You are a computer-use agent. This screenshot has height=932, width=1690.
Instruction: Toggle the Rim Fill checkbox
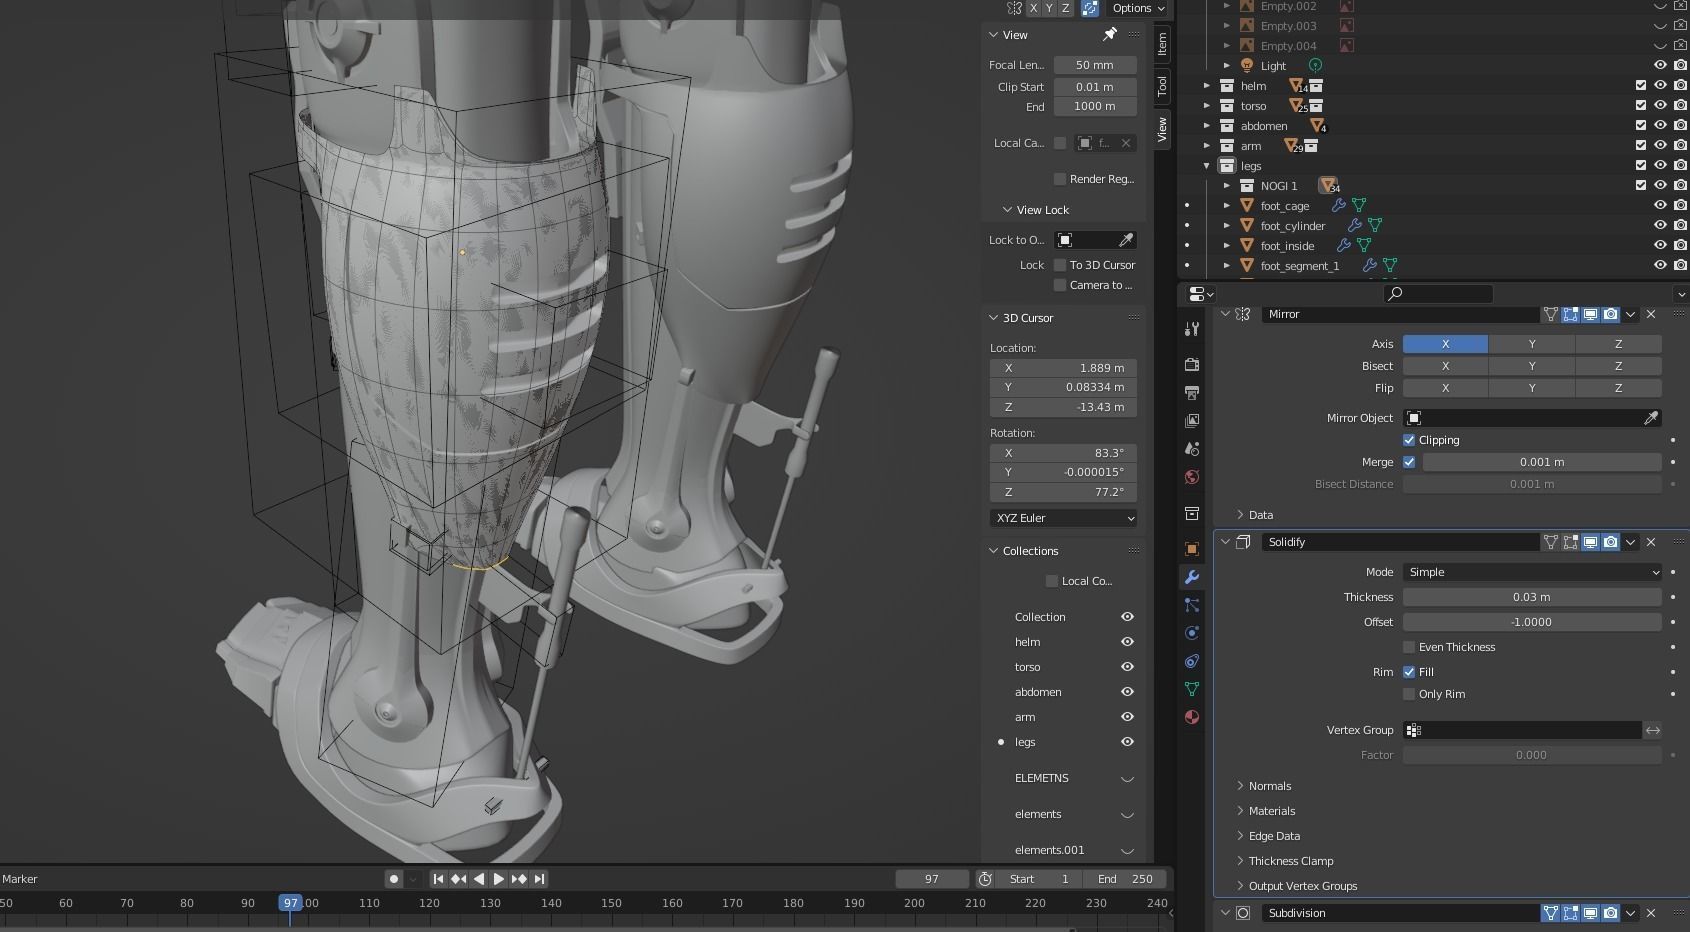coord(1409,672)
